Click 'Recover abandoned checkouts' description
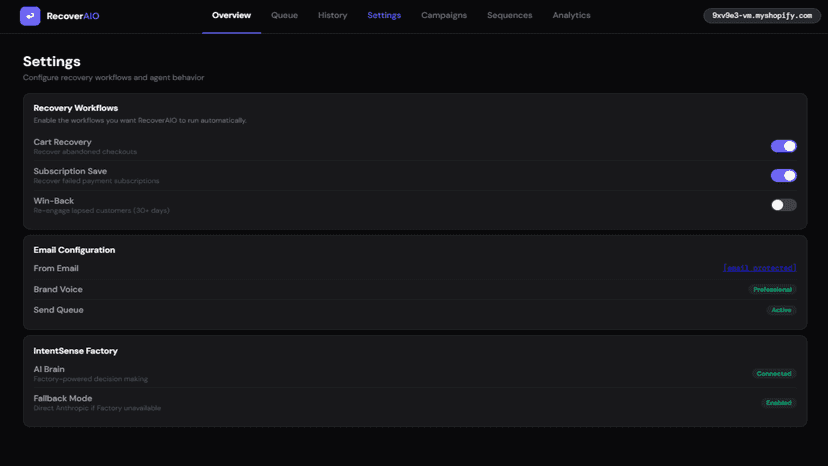This screenshot has width=828, height=466. click(x=85, y=152)
